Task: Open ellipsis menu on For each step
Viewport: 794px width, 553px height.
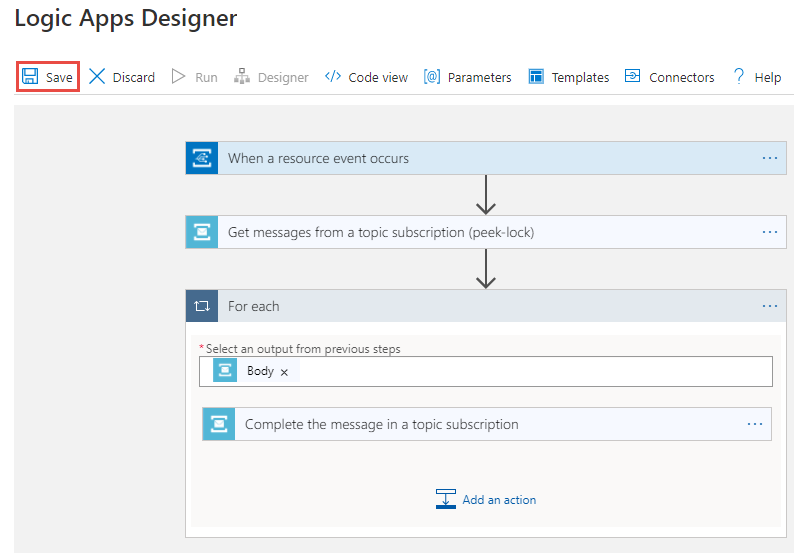Action: click(769, 306)
